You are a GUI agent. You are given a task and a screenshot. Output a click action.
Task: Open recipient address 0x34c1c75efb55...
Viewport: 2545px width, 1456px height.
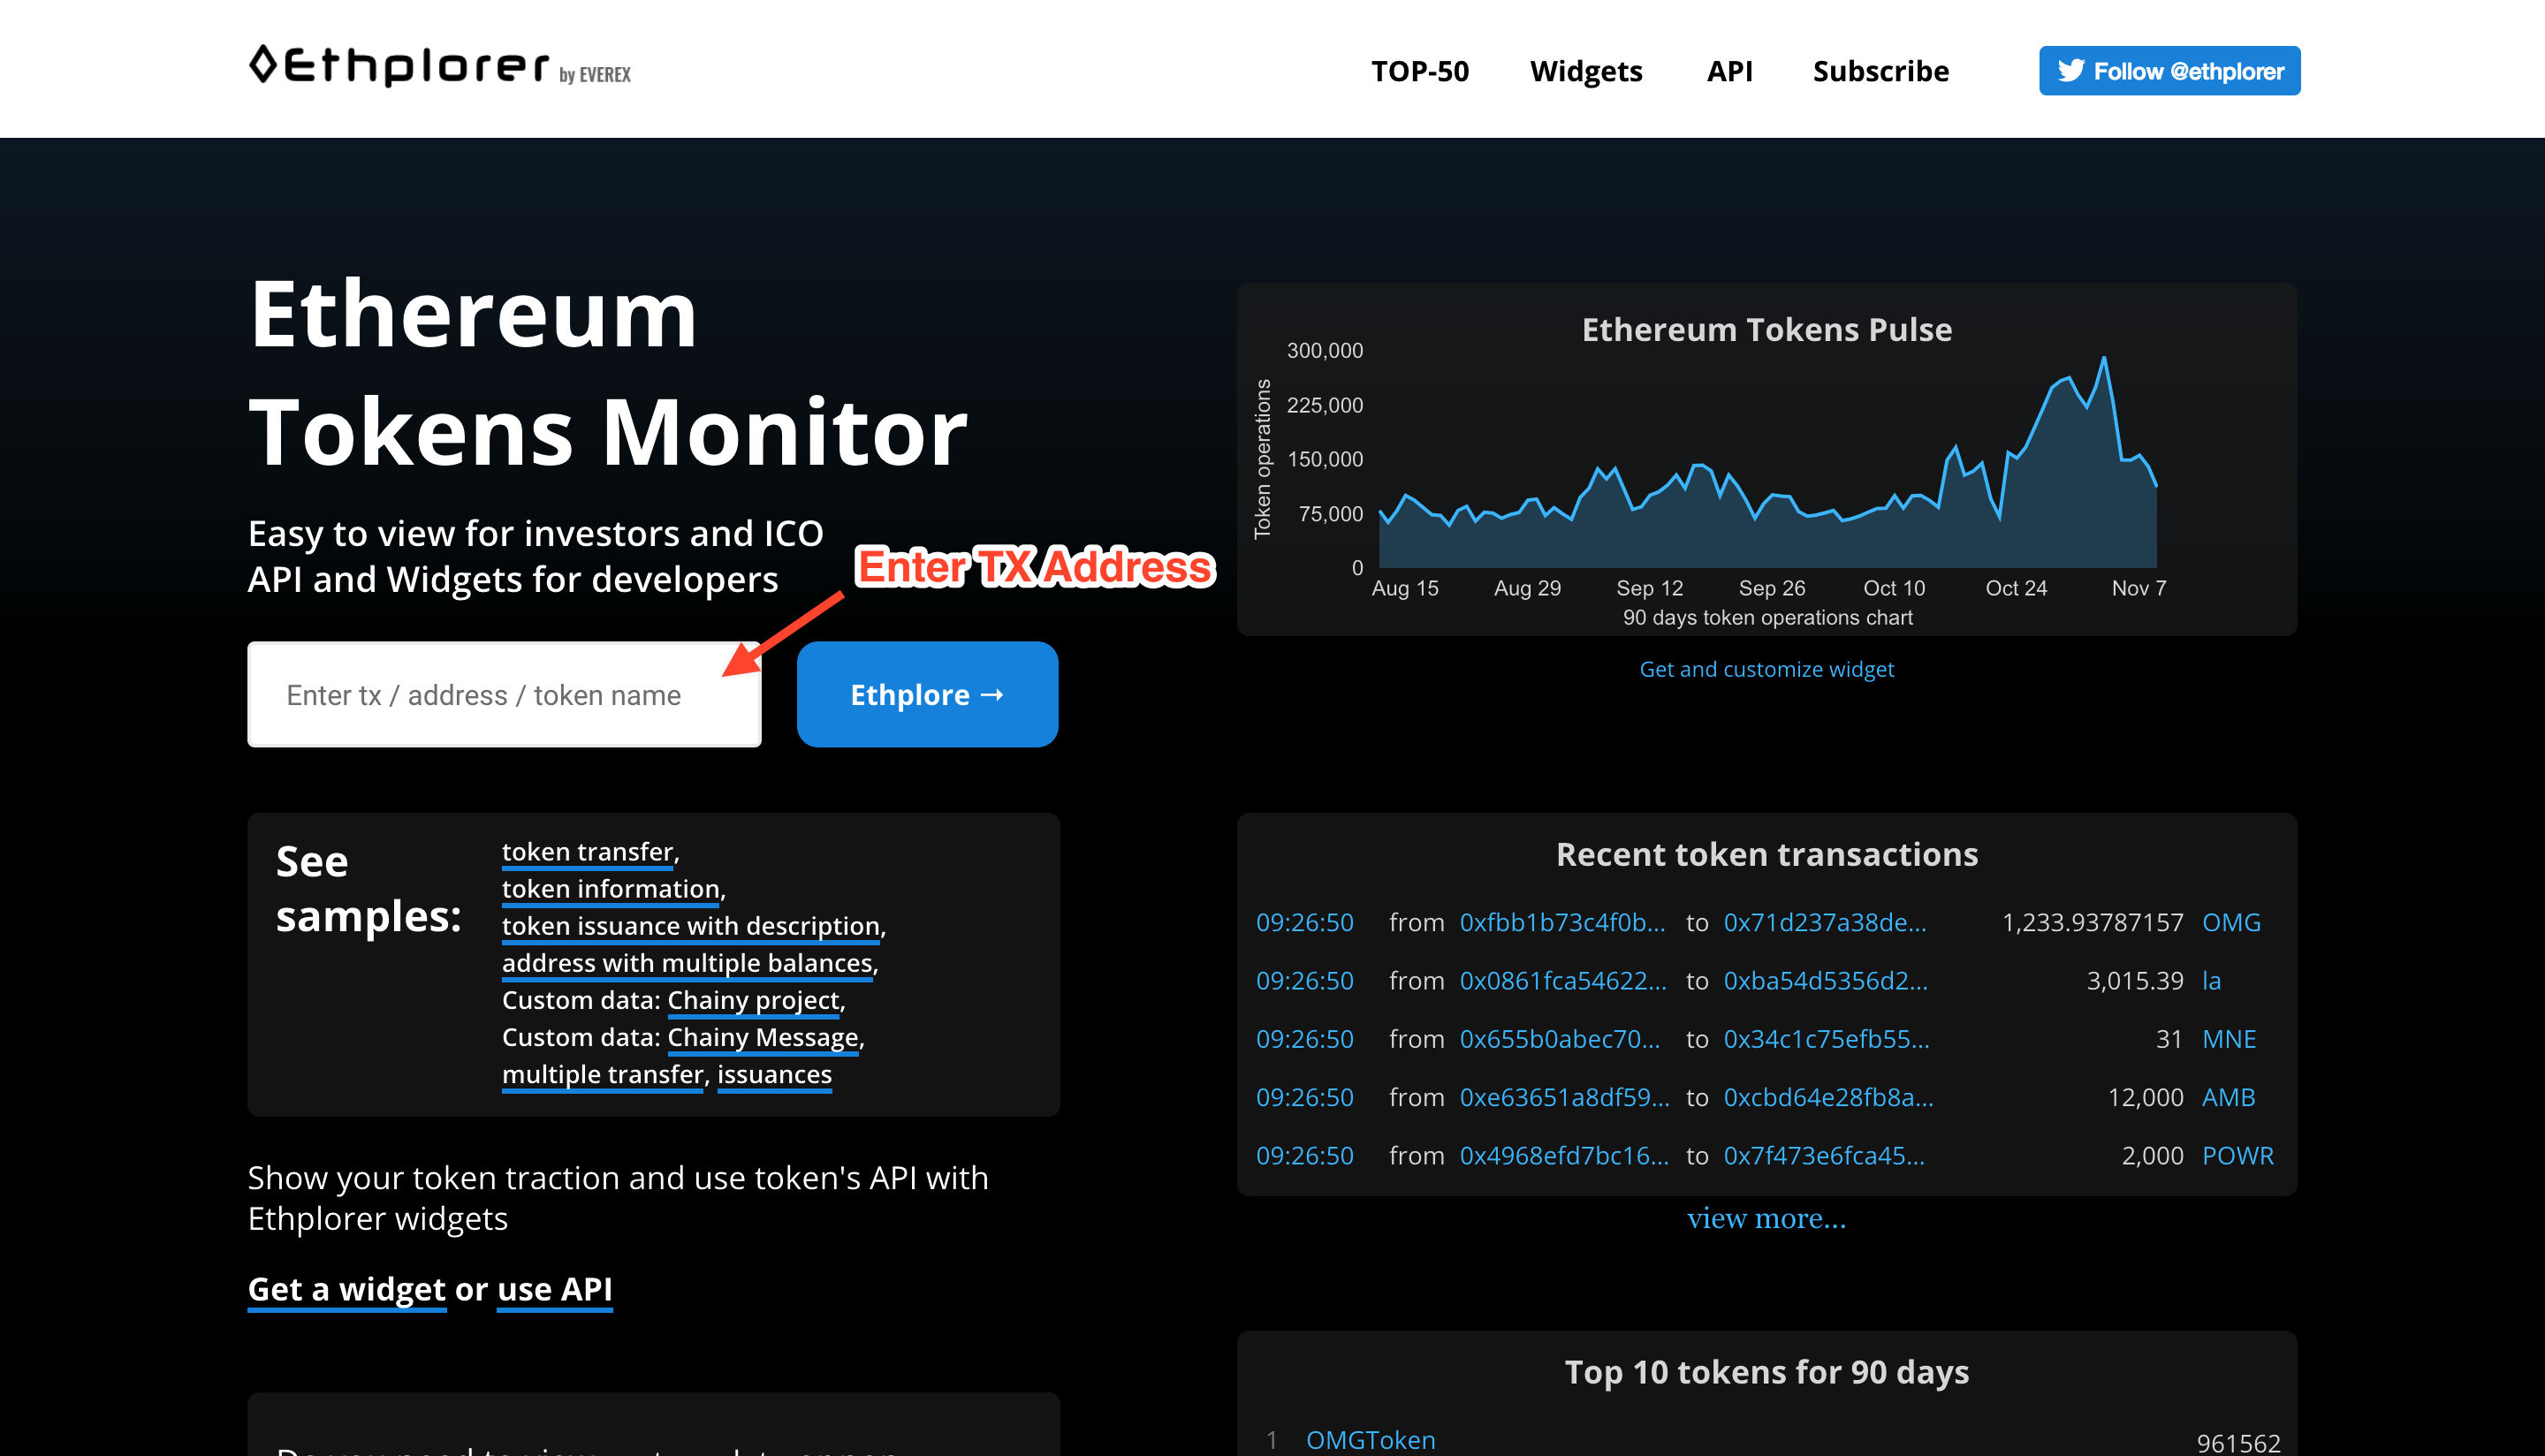[1826, 1039]
